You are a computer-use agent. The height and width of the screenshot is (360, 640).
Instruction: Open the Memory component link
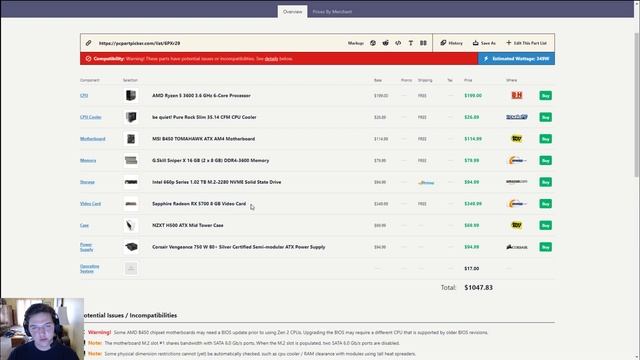pyautogui.click(x=88, y=160)
